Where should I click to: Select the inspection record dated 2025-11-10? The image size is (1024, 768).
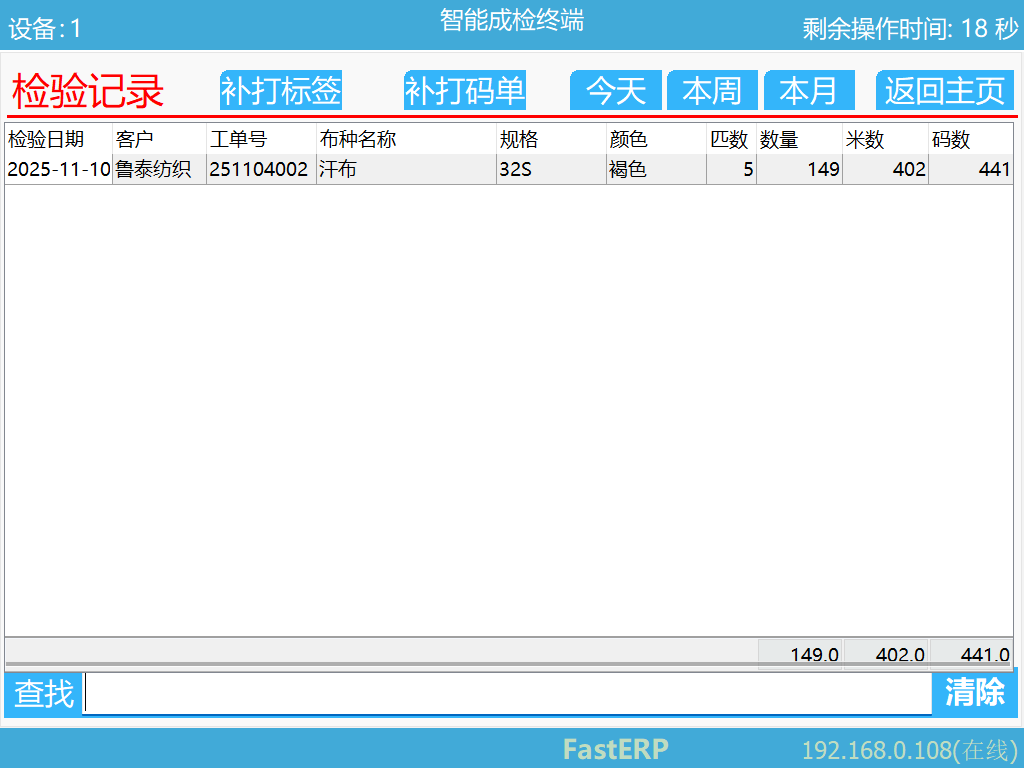(x=400, y=170)
